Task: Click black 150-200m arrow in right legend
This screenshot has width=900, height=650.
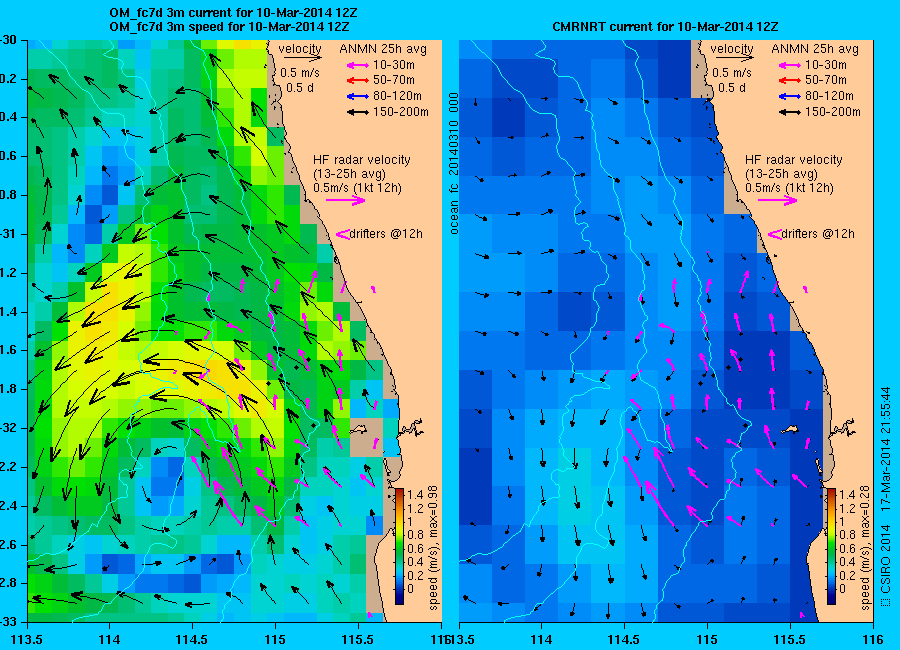Action: (x=790, y=113)
